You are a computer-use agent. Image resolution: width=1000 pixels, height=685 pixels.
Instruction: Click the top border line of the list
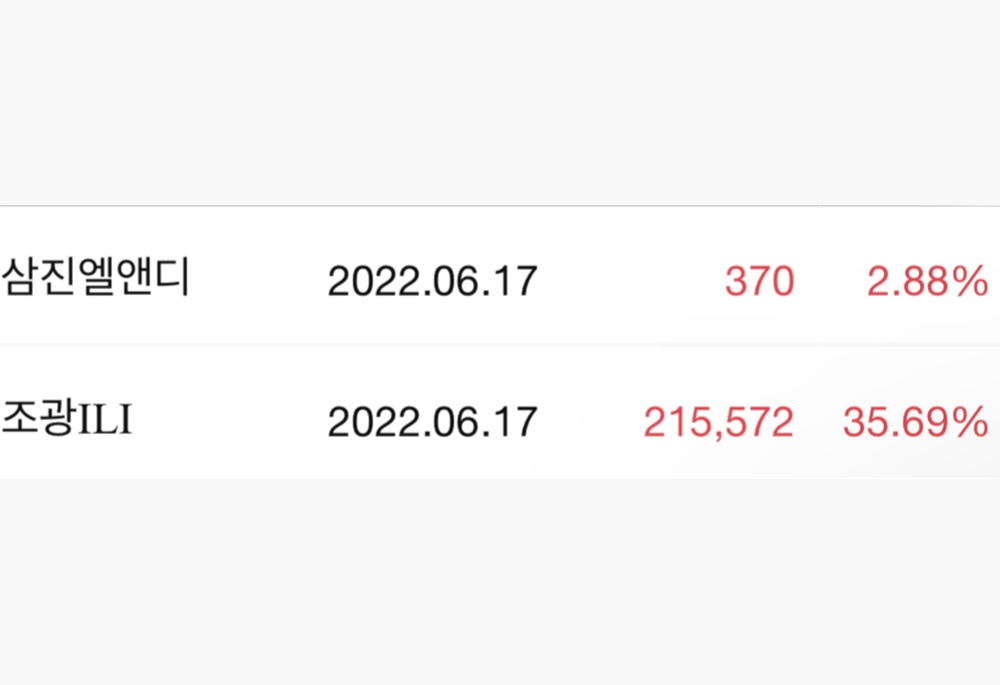[500, 207]
